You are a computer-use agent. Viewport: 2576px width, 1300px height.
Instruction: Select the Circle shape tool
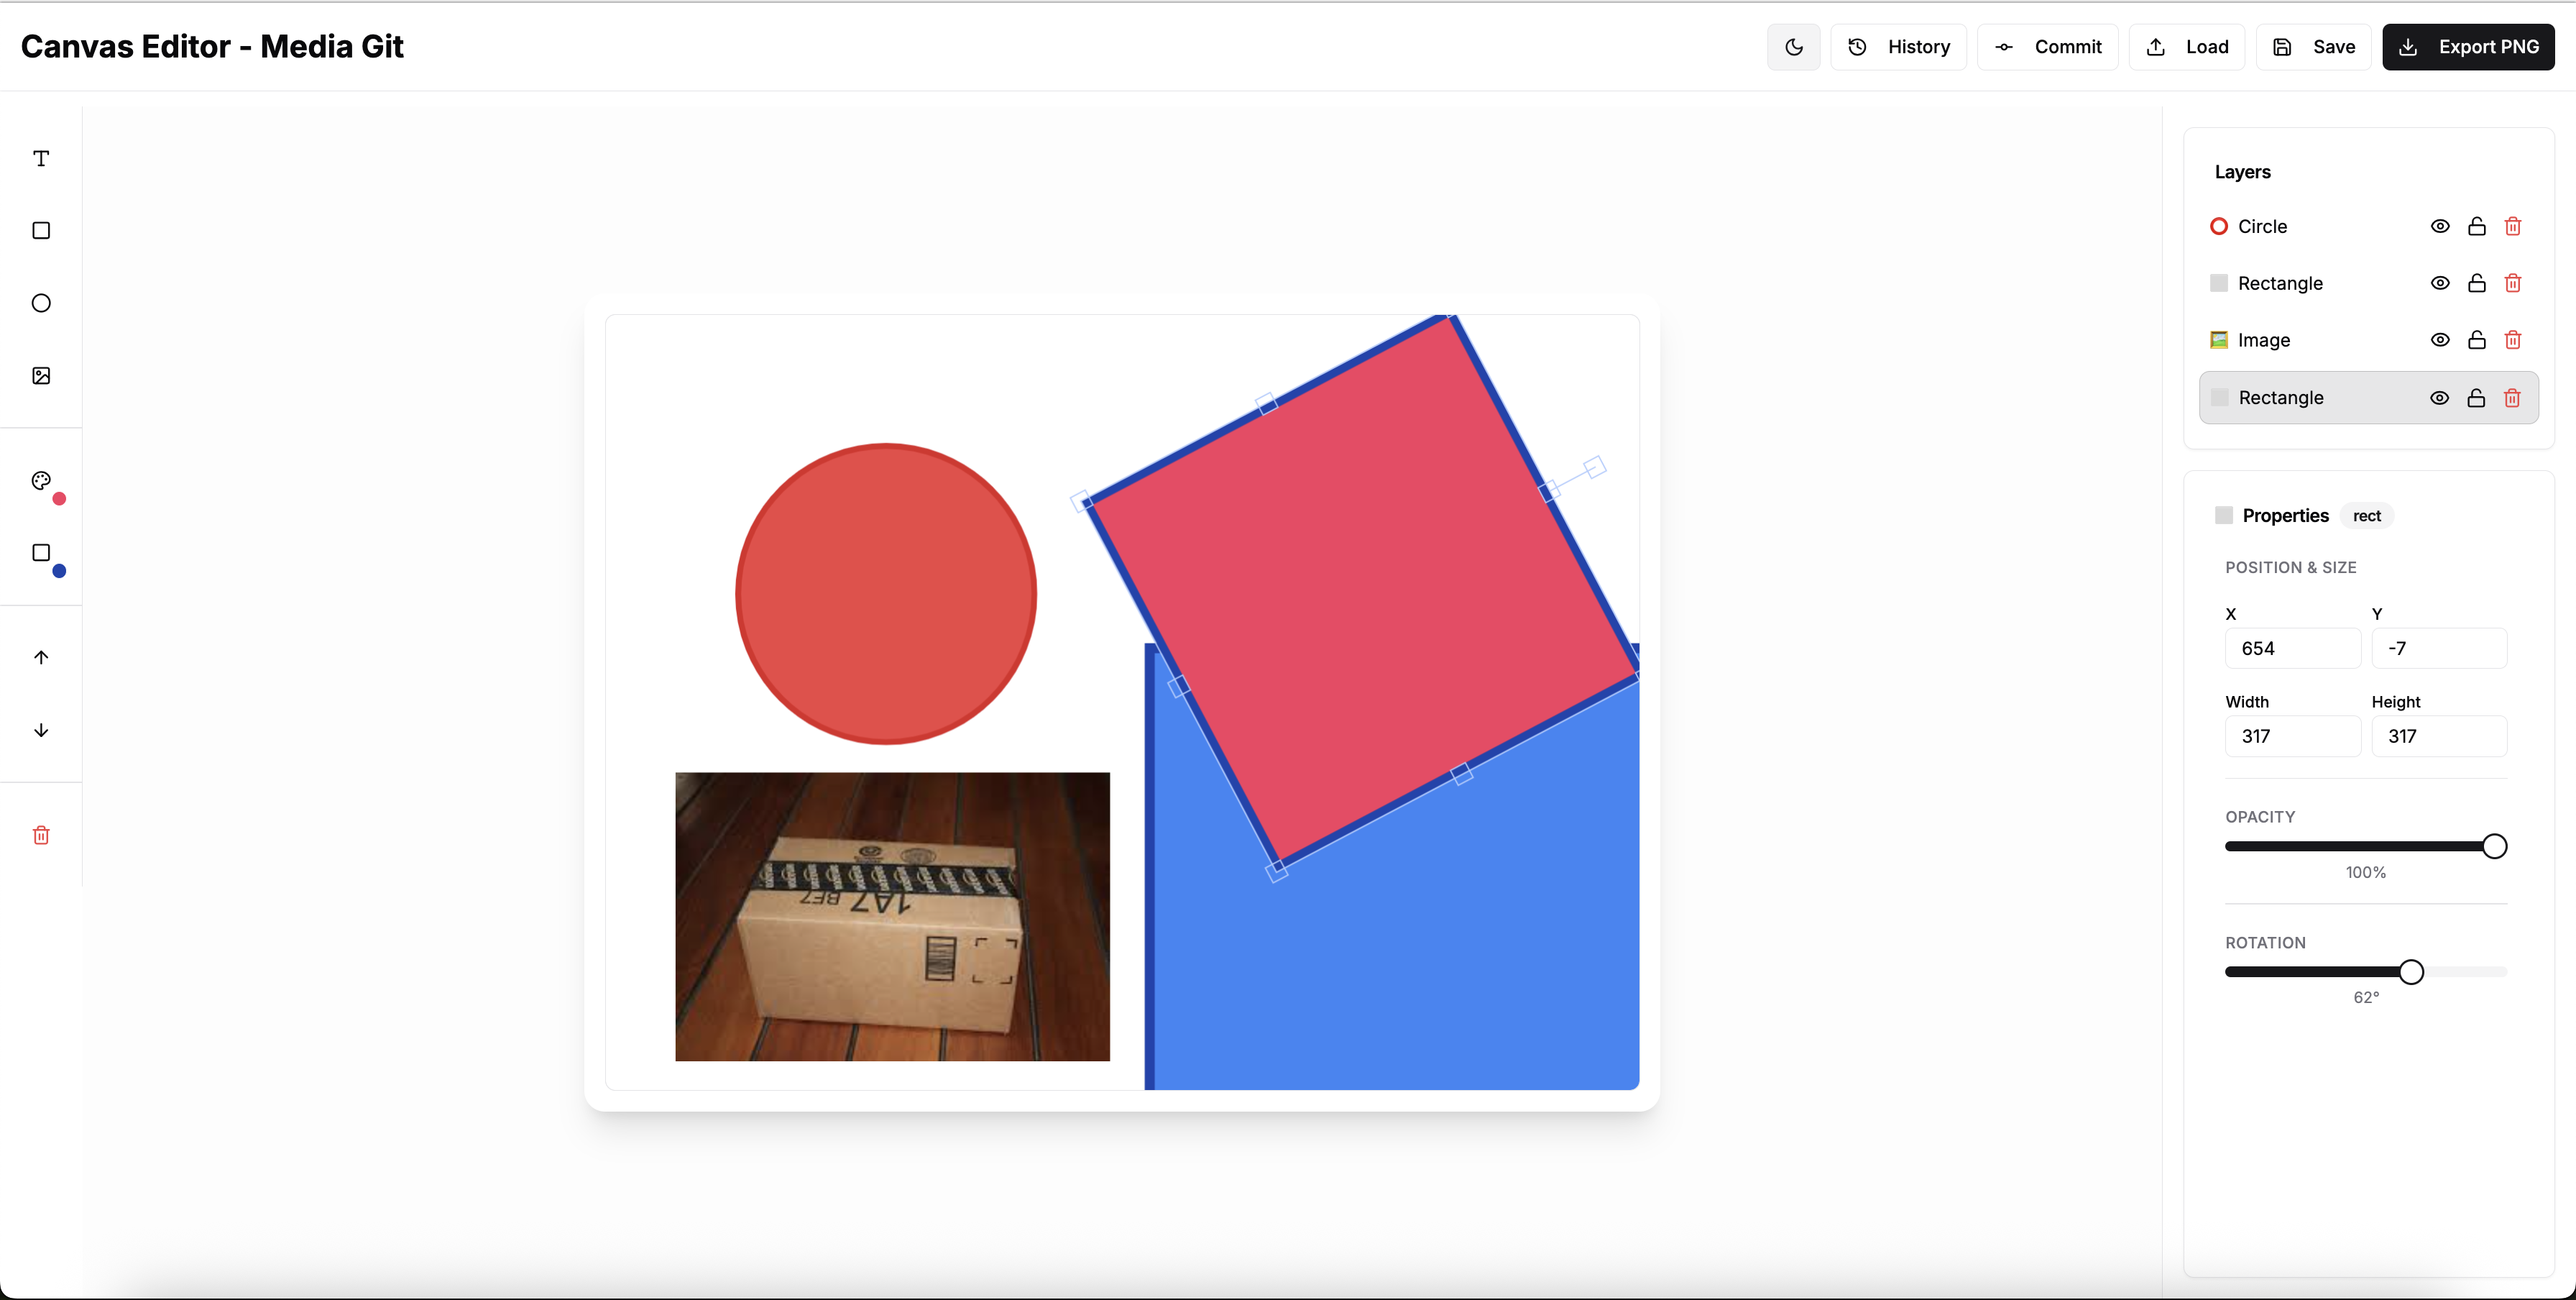point(41,303)
